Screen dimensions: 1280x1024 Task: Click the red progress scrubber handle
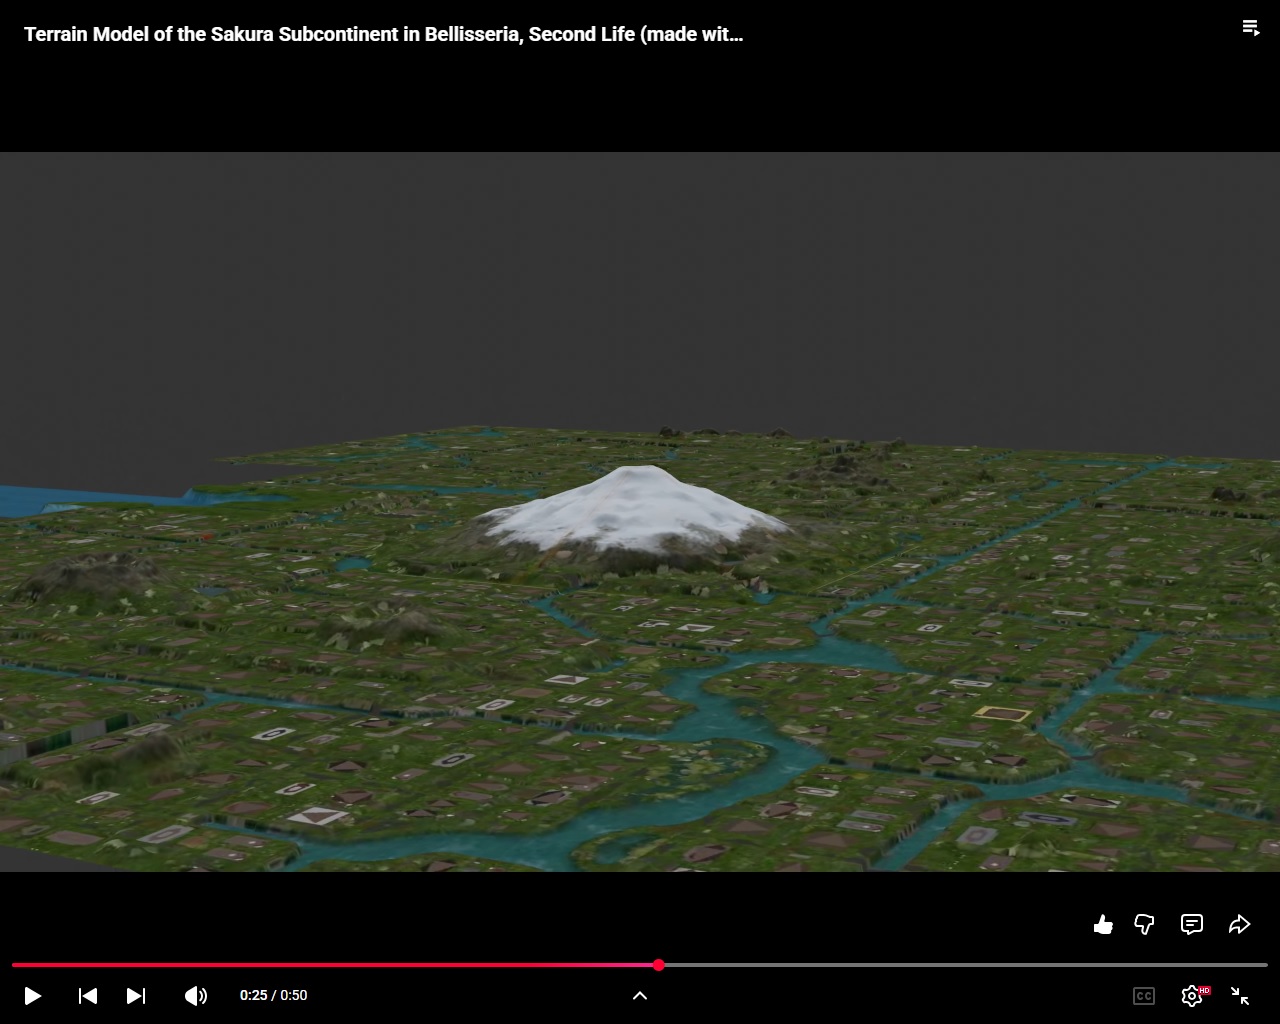click(659, 965)
